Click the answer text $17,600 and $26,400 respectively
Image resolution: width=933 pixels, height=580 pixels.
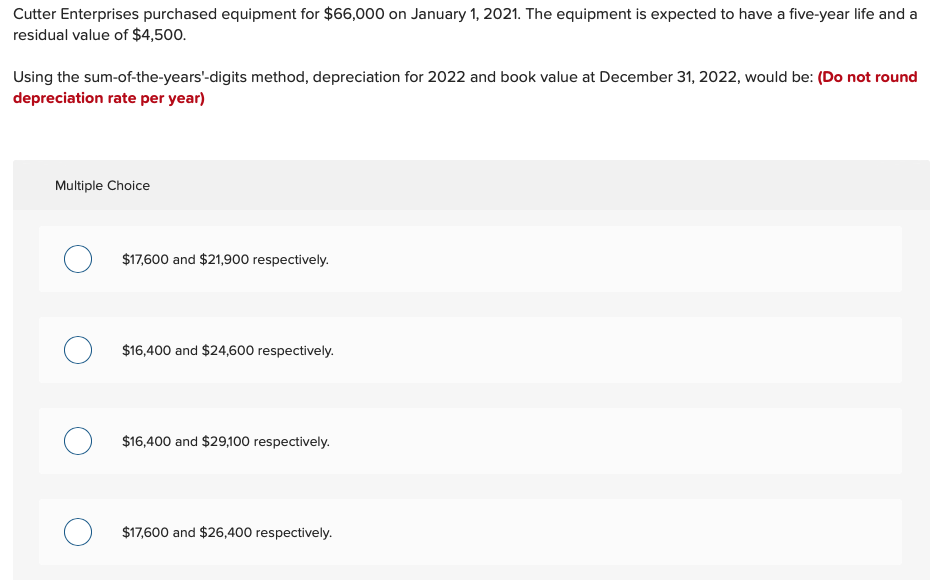pyautogui.click(x=227, y=532)
